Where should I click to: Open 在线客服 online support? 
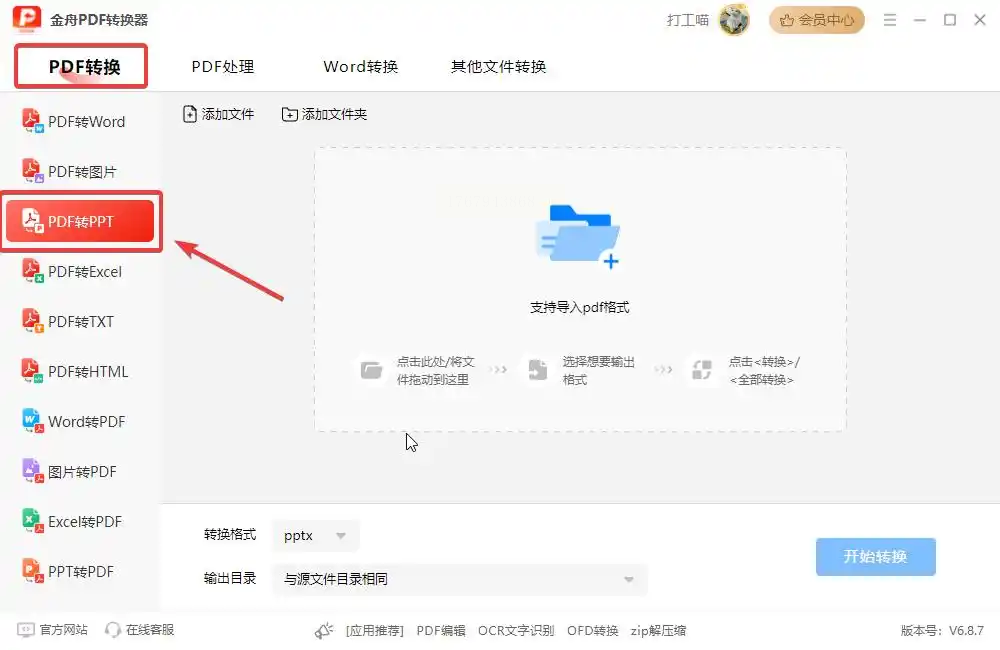[x=139, y=630]
